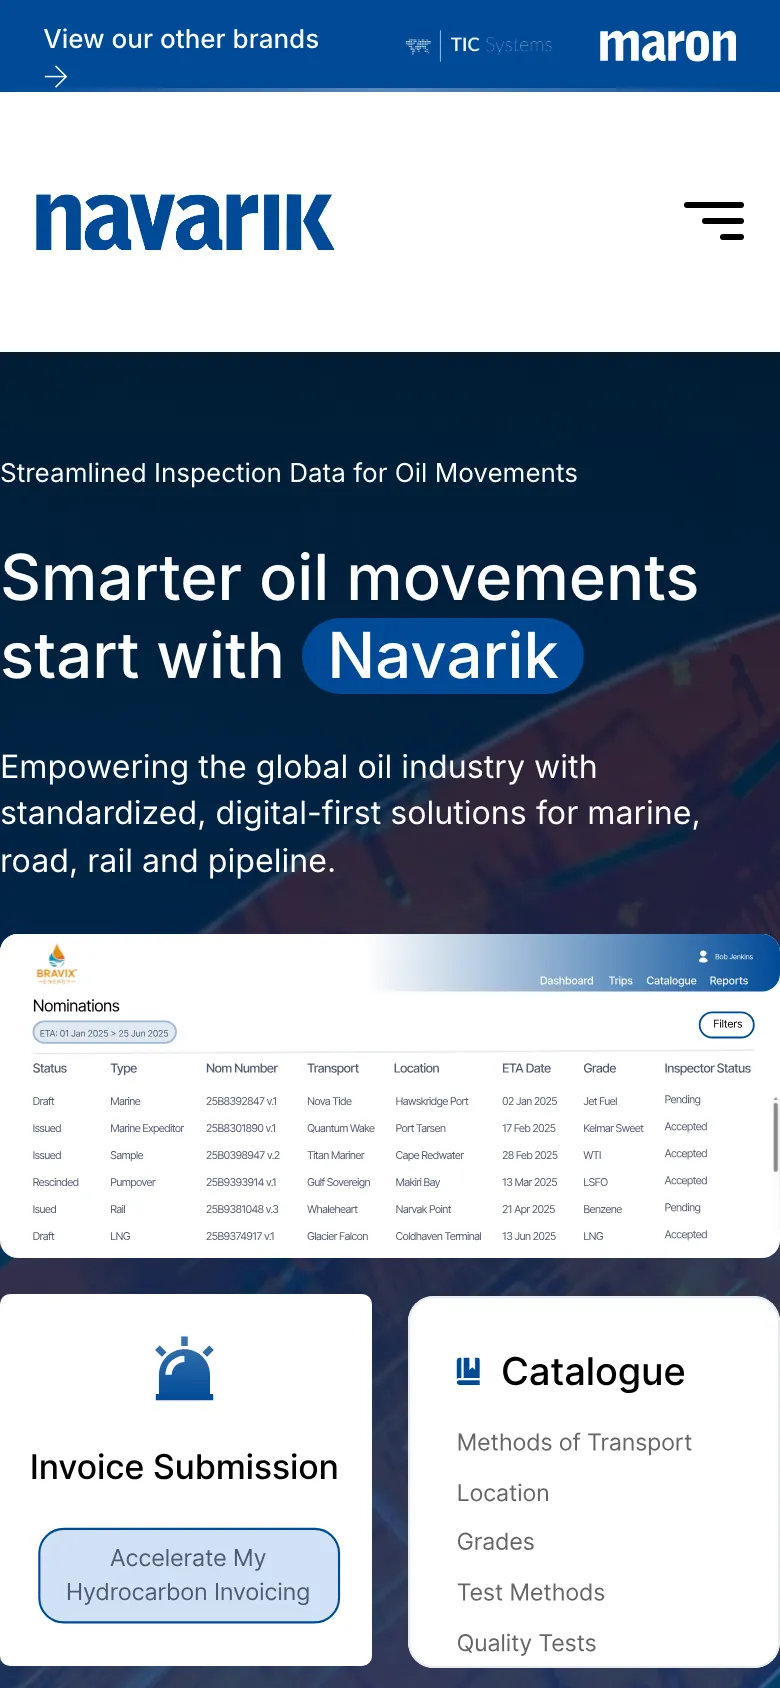780x1688 pixels.
Task: Click the 02 Jan 2025 ETA date
Action: coord(530,1101)
